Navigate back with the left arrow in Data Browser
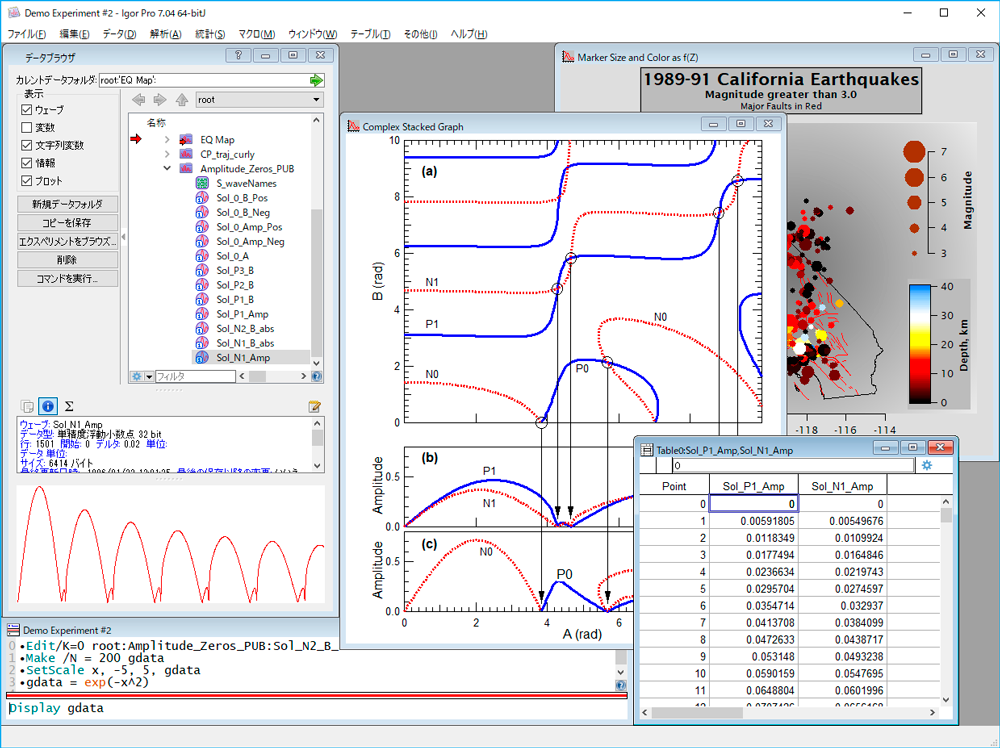1000x748 pixels. pos(138,99)
